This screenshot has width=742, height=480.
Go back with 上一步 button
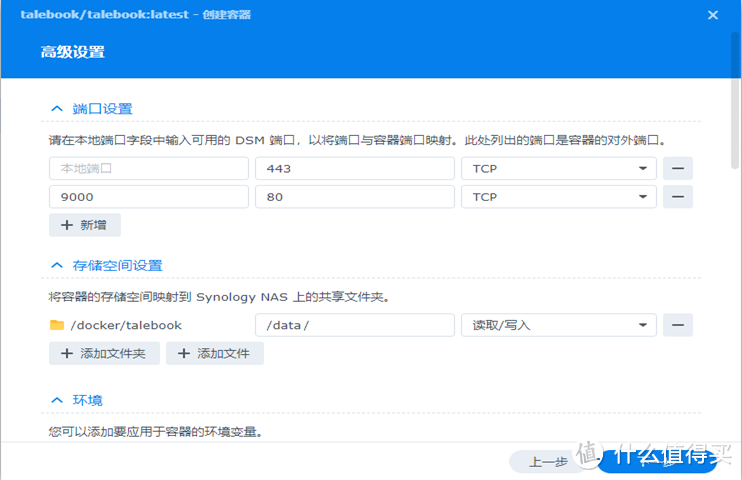548,462
